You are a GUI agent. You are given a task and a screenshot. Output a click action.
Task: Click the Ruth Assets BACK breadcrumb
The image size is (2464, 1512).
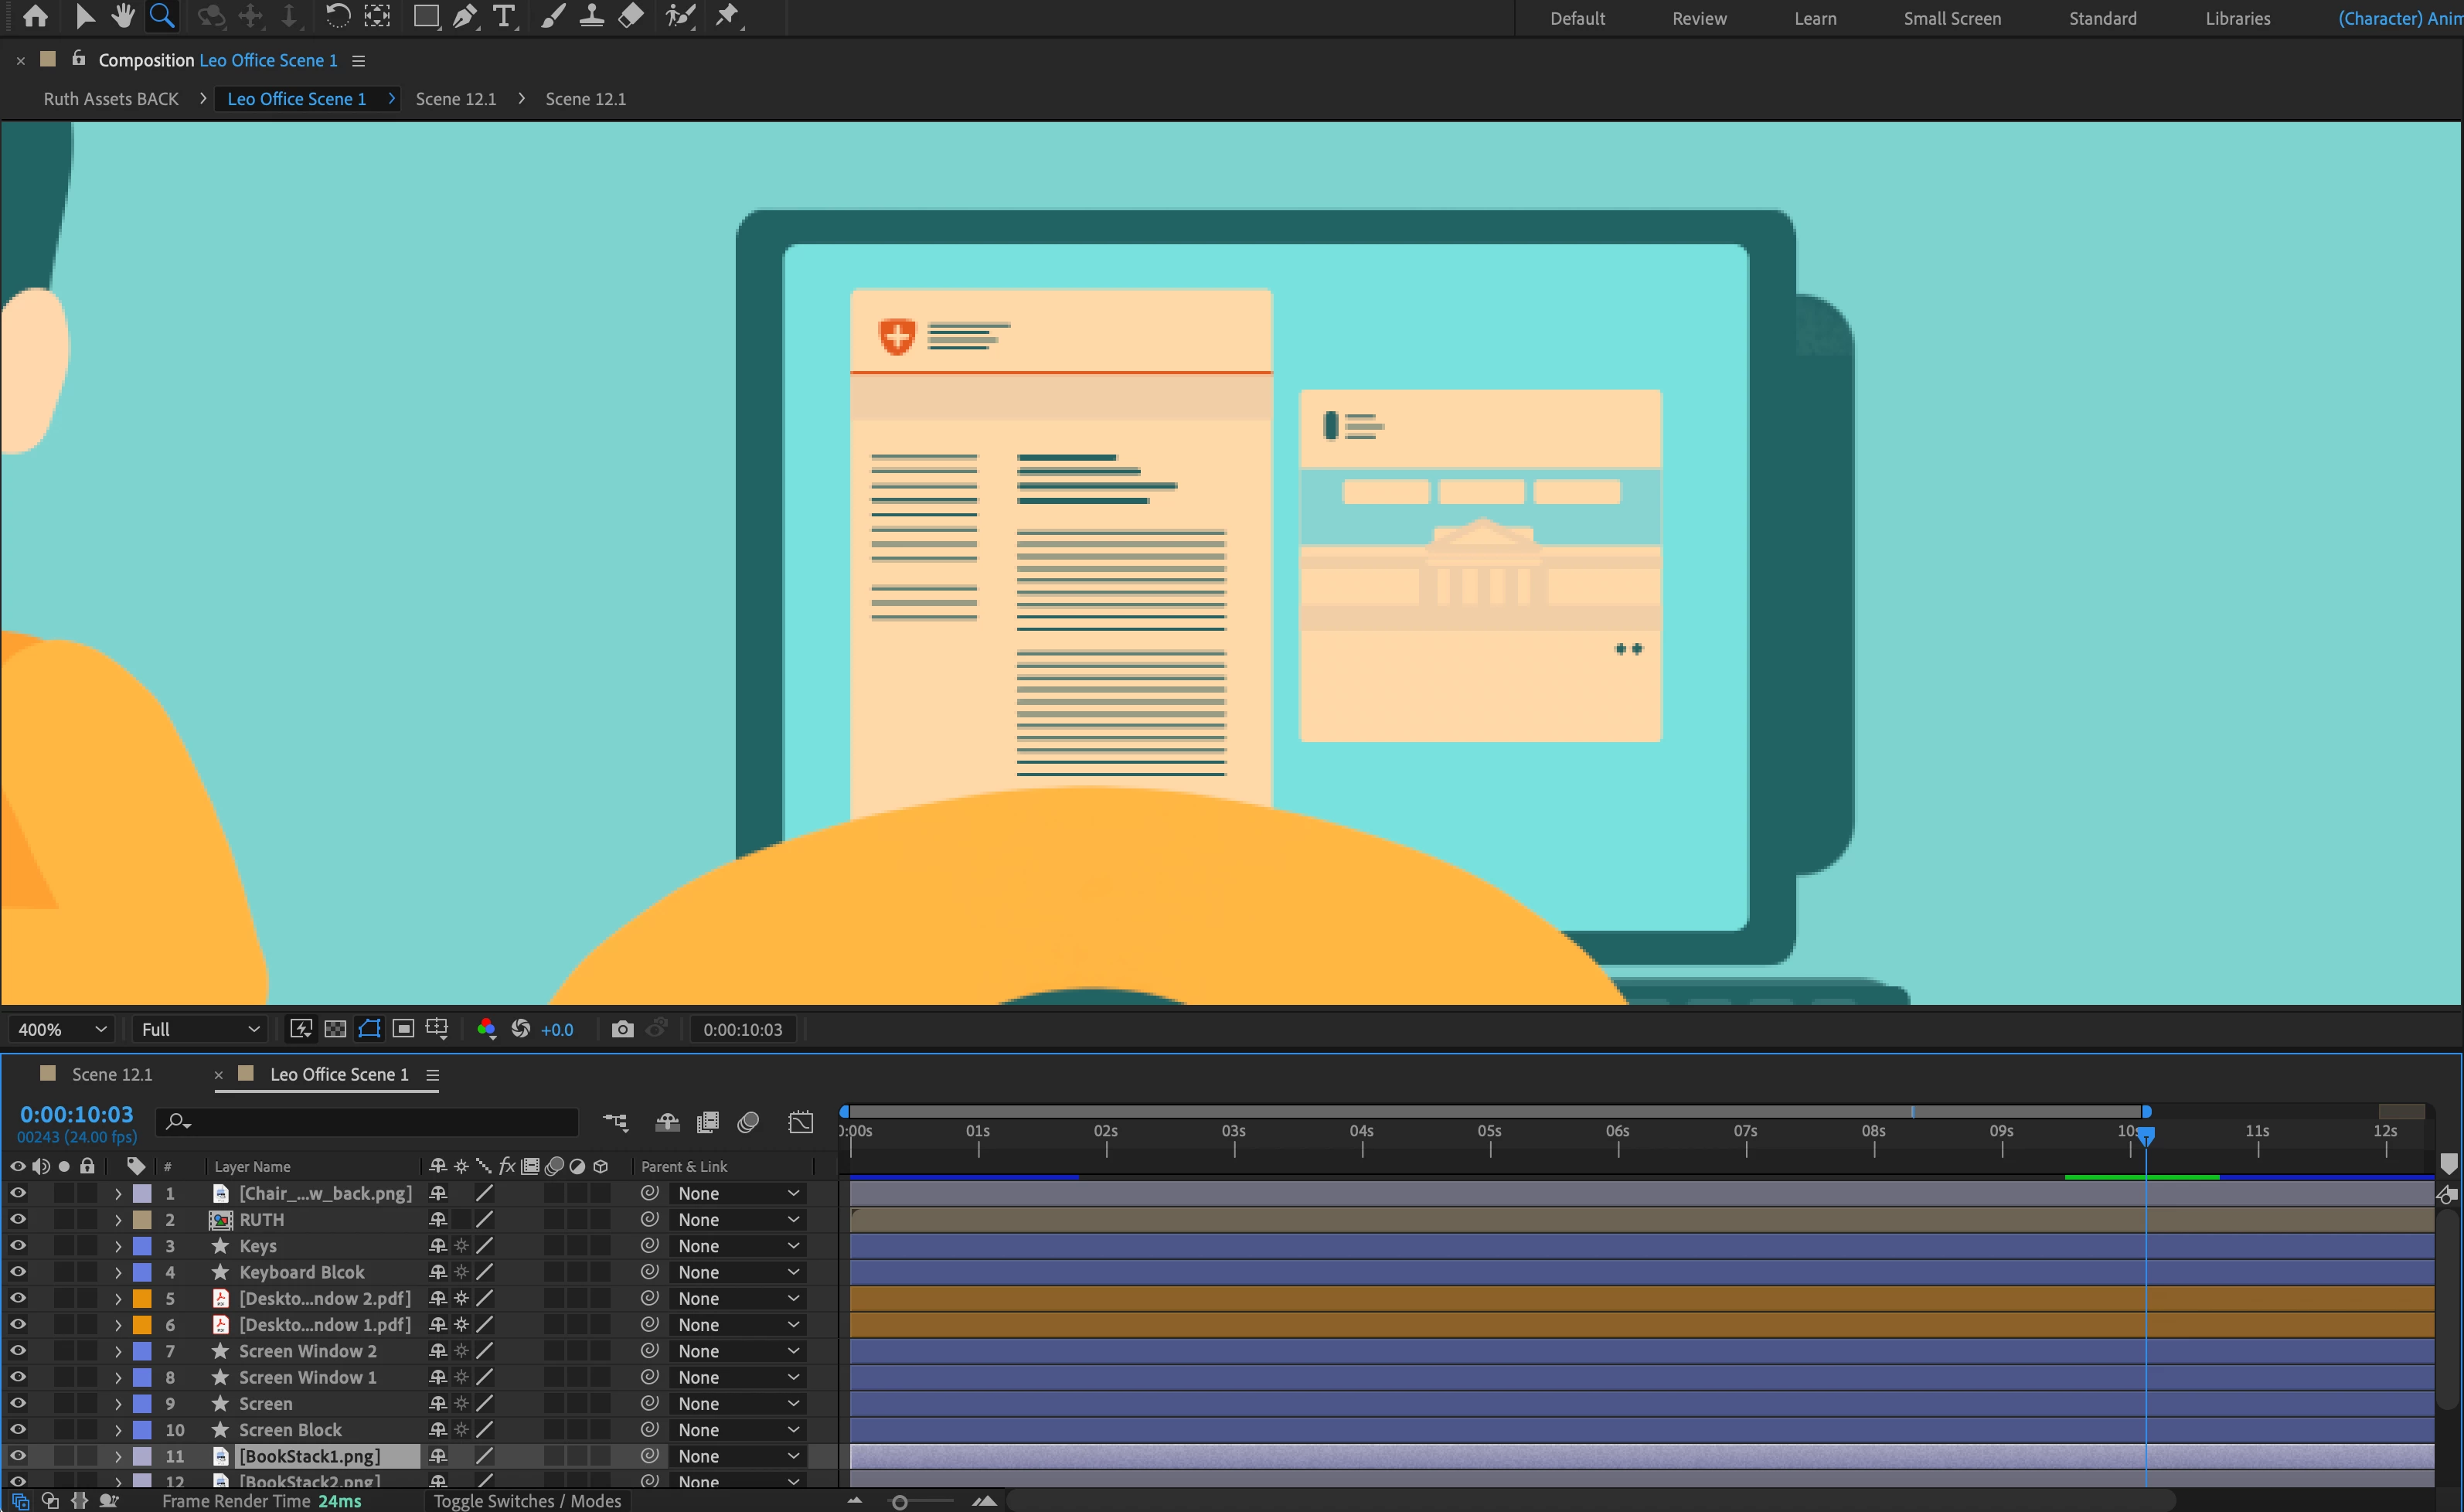[111, 99]
